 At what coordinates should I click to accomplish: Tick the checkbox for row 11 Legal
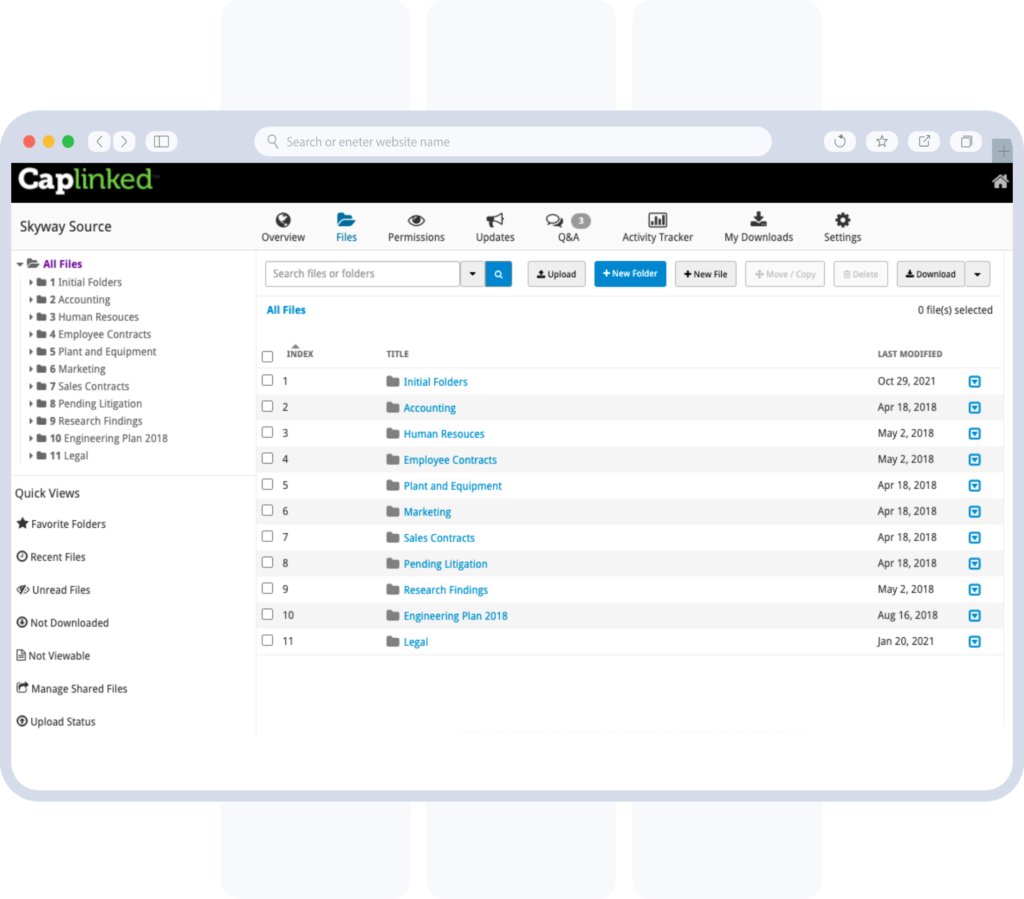click(x=267, y=640)
